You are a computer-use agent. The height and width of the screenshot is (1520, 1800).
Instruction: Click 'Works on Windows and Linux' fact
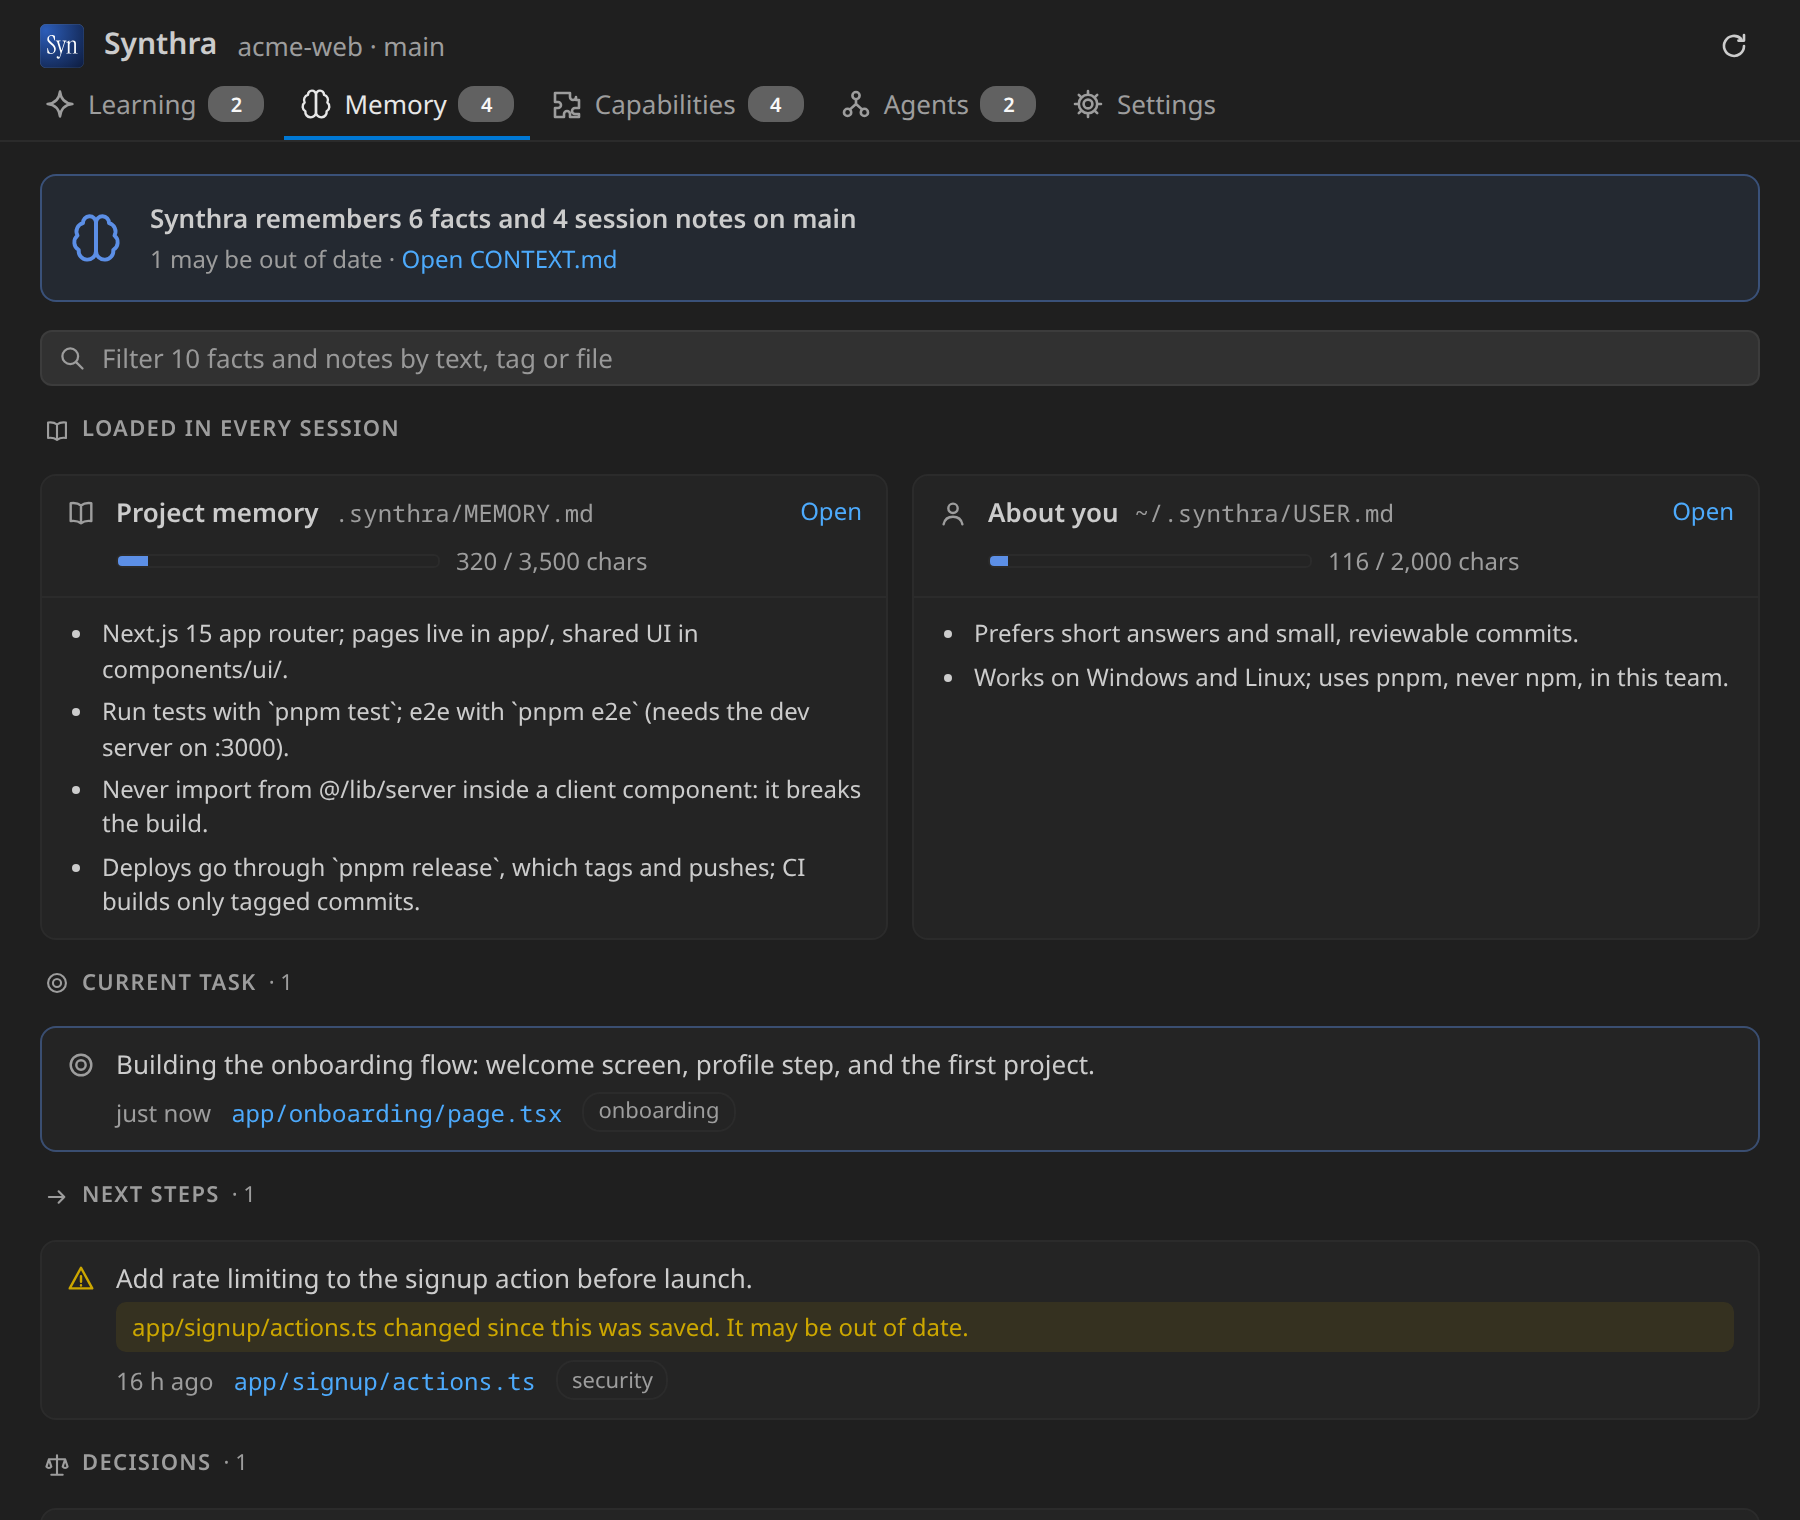(1351, 678)
